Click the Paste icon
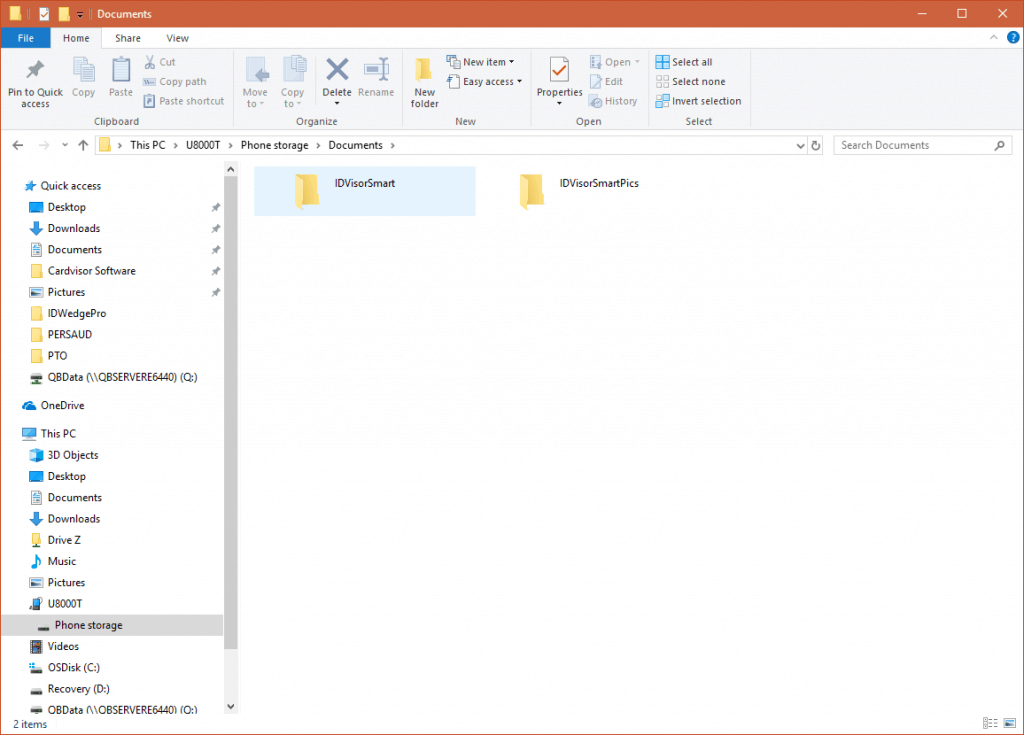The image size is (1024, 735). click(120, 74)
